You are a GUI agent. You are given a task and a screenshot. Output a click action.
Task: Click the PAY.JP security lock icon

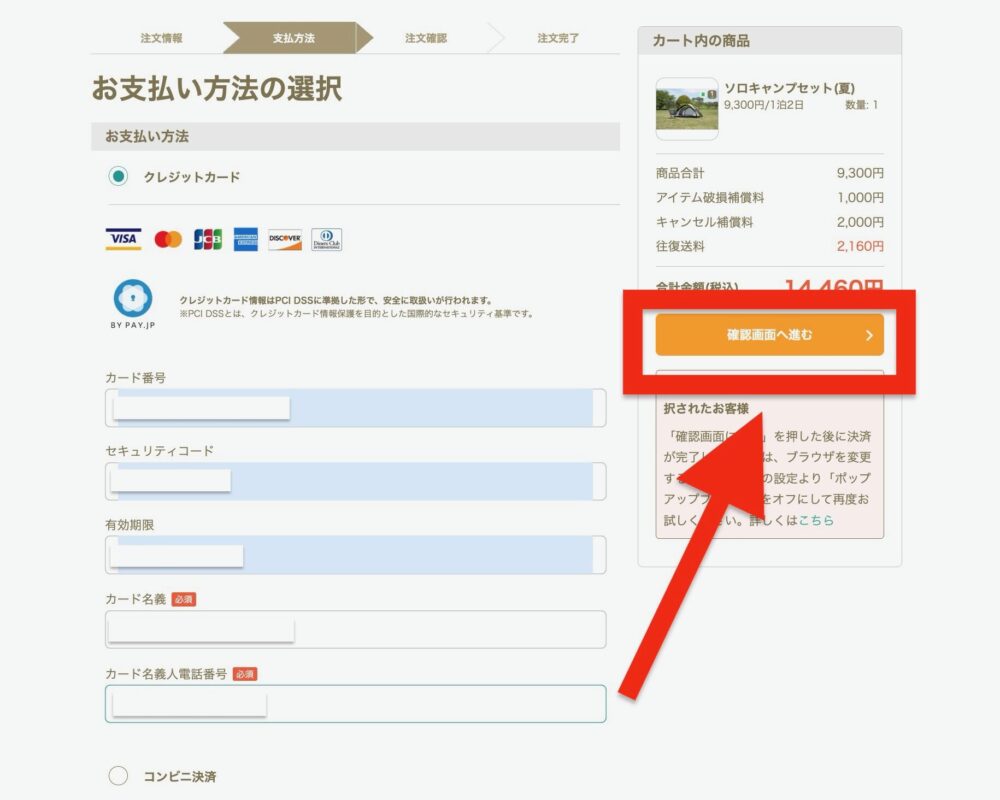(x=133, y=300)
